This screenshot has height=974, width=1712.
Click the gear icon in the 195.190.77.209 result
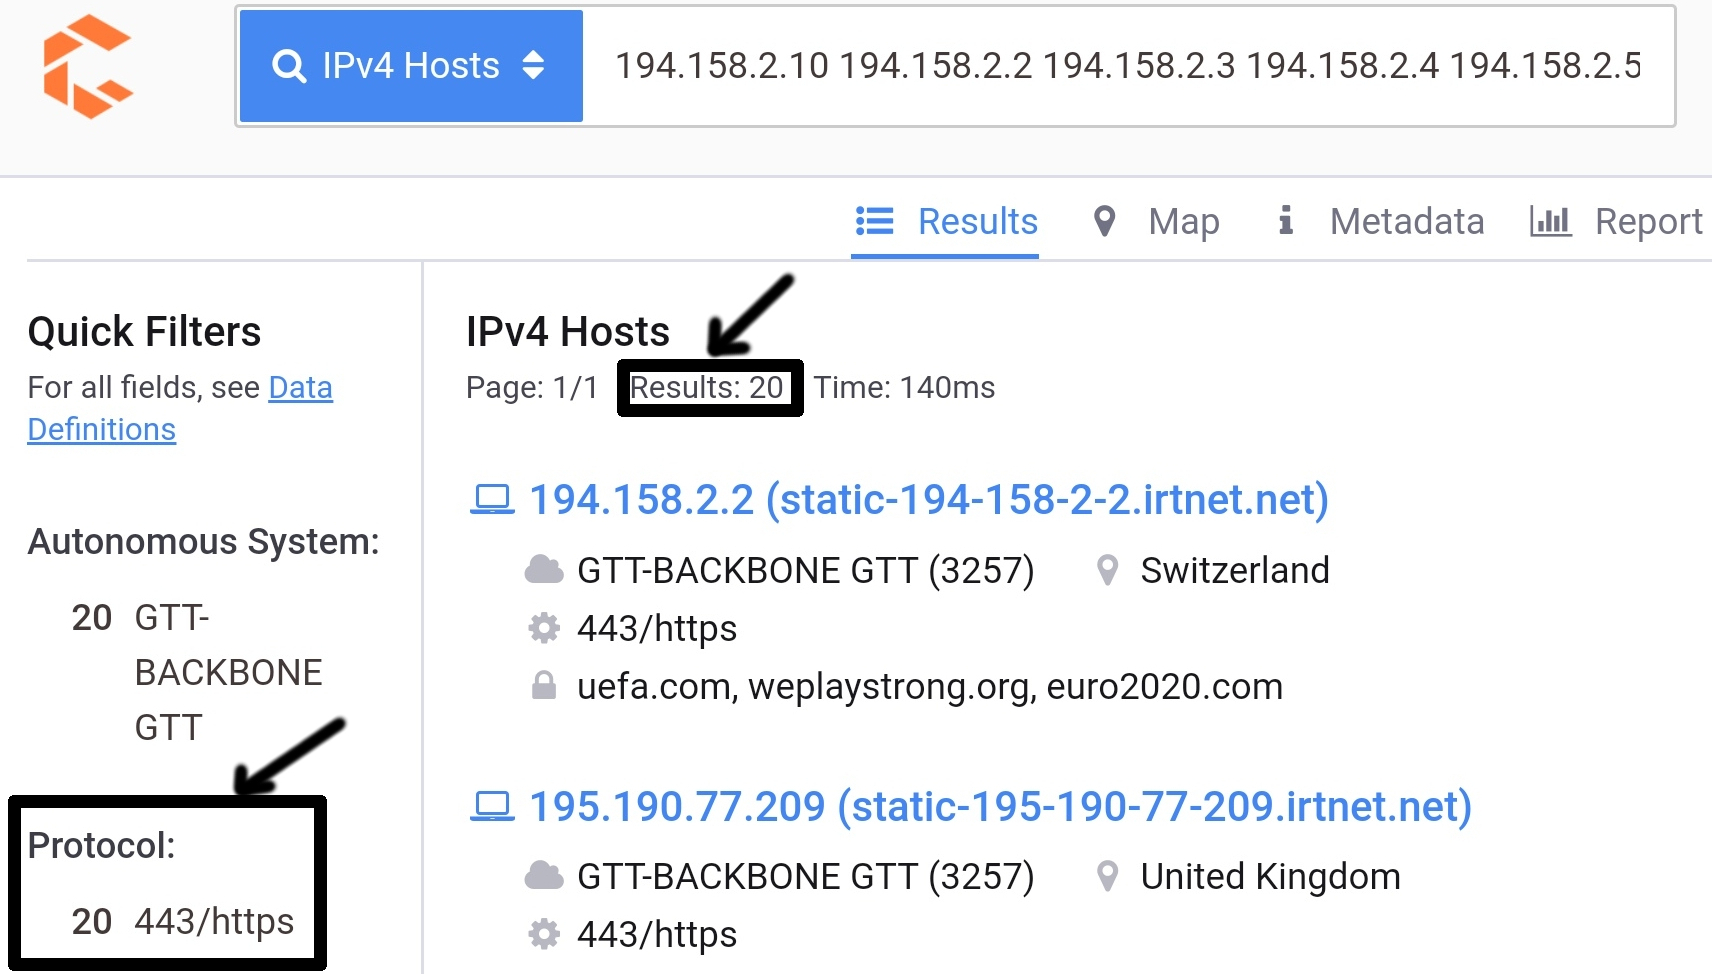(544, 934)
